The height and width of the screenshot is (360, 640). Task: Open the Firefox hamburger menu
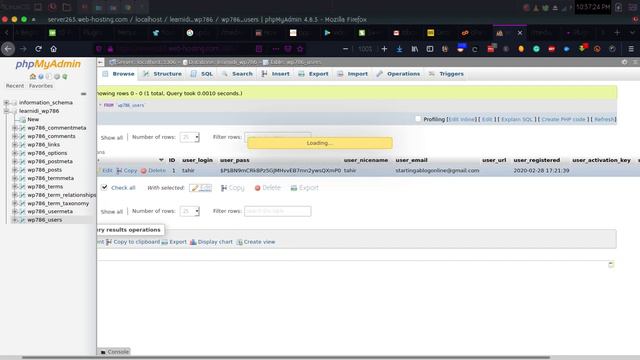click(631, 49)
